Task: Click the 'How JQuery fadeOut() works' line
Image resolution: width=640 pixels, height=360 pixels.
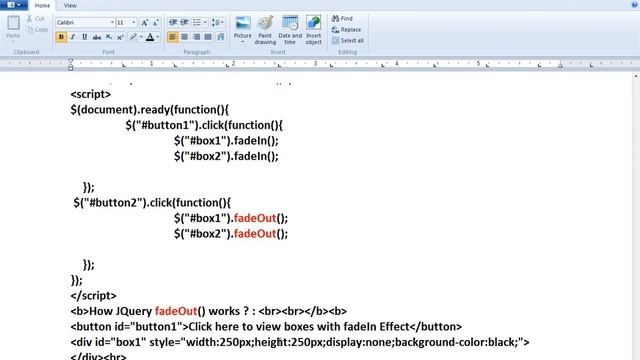Action: pyautogui.click(x=209, y=311)
